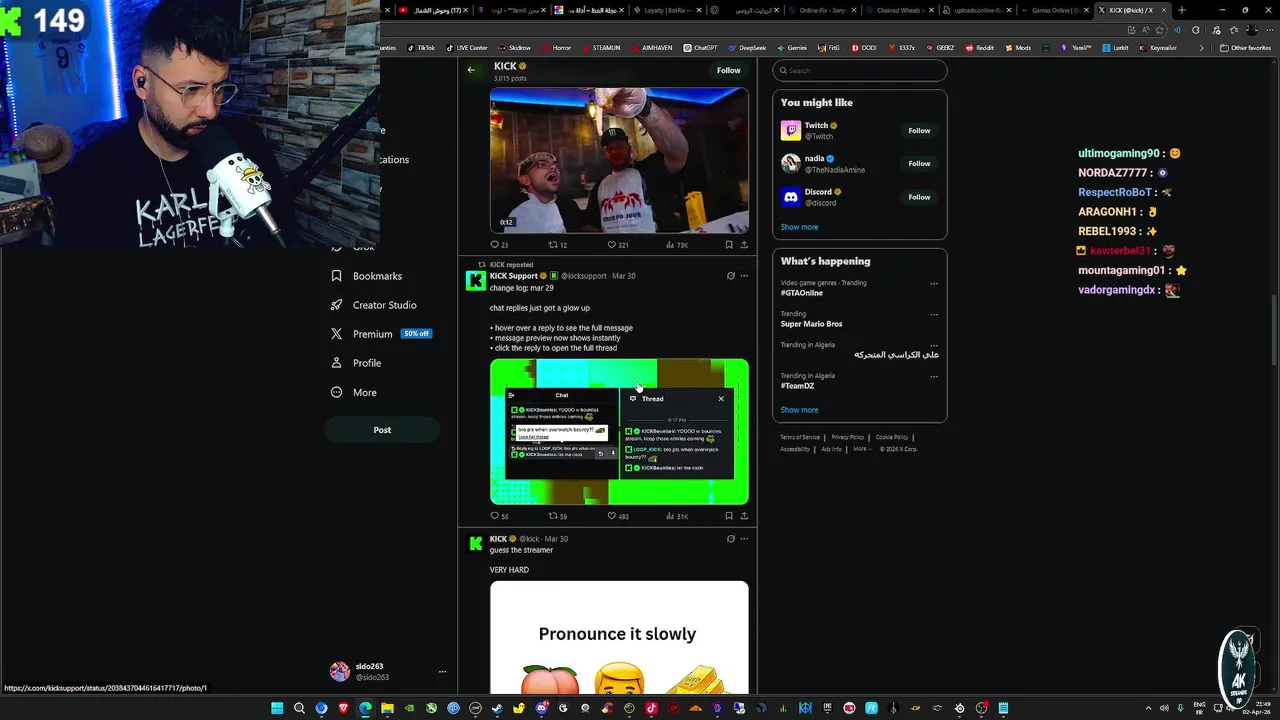Open a new browser tab
Screen dimensions: 1280x720
point(1182,10)
